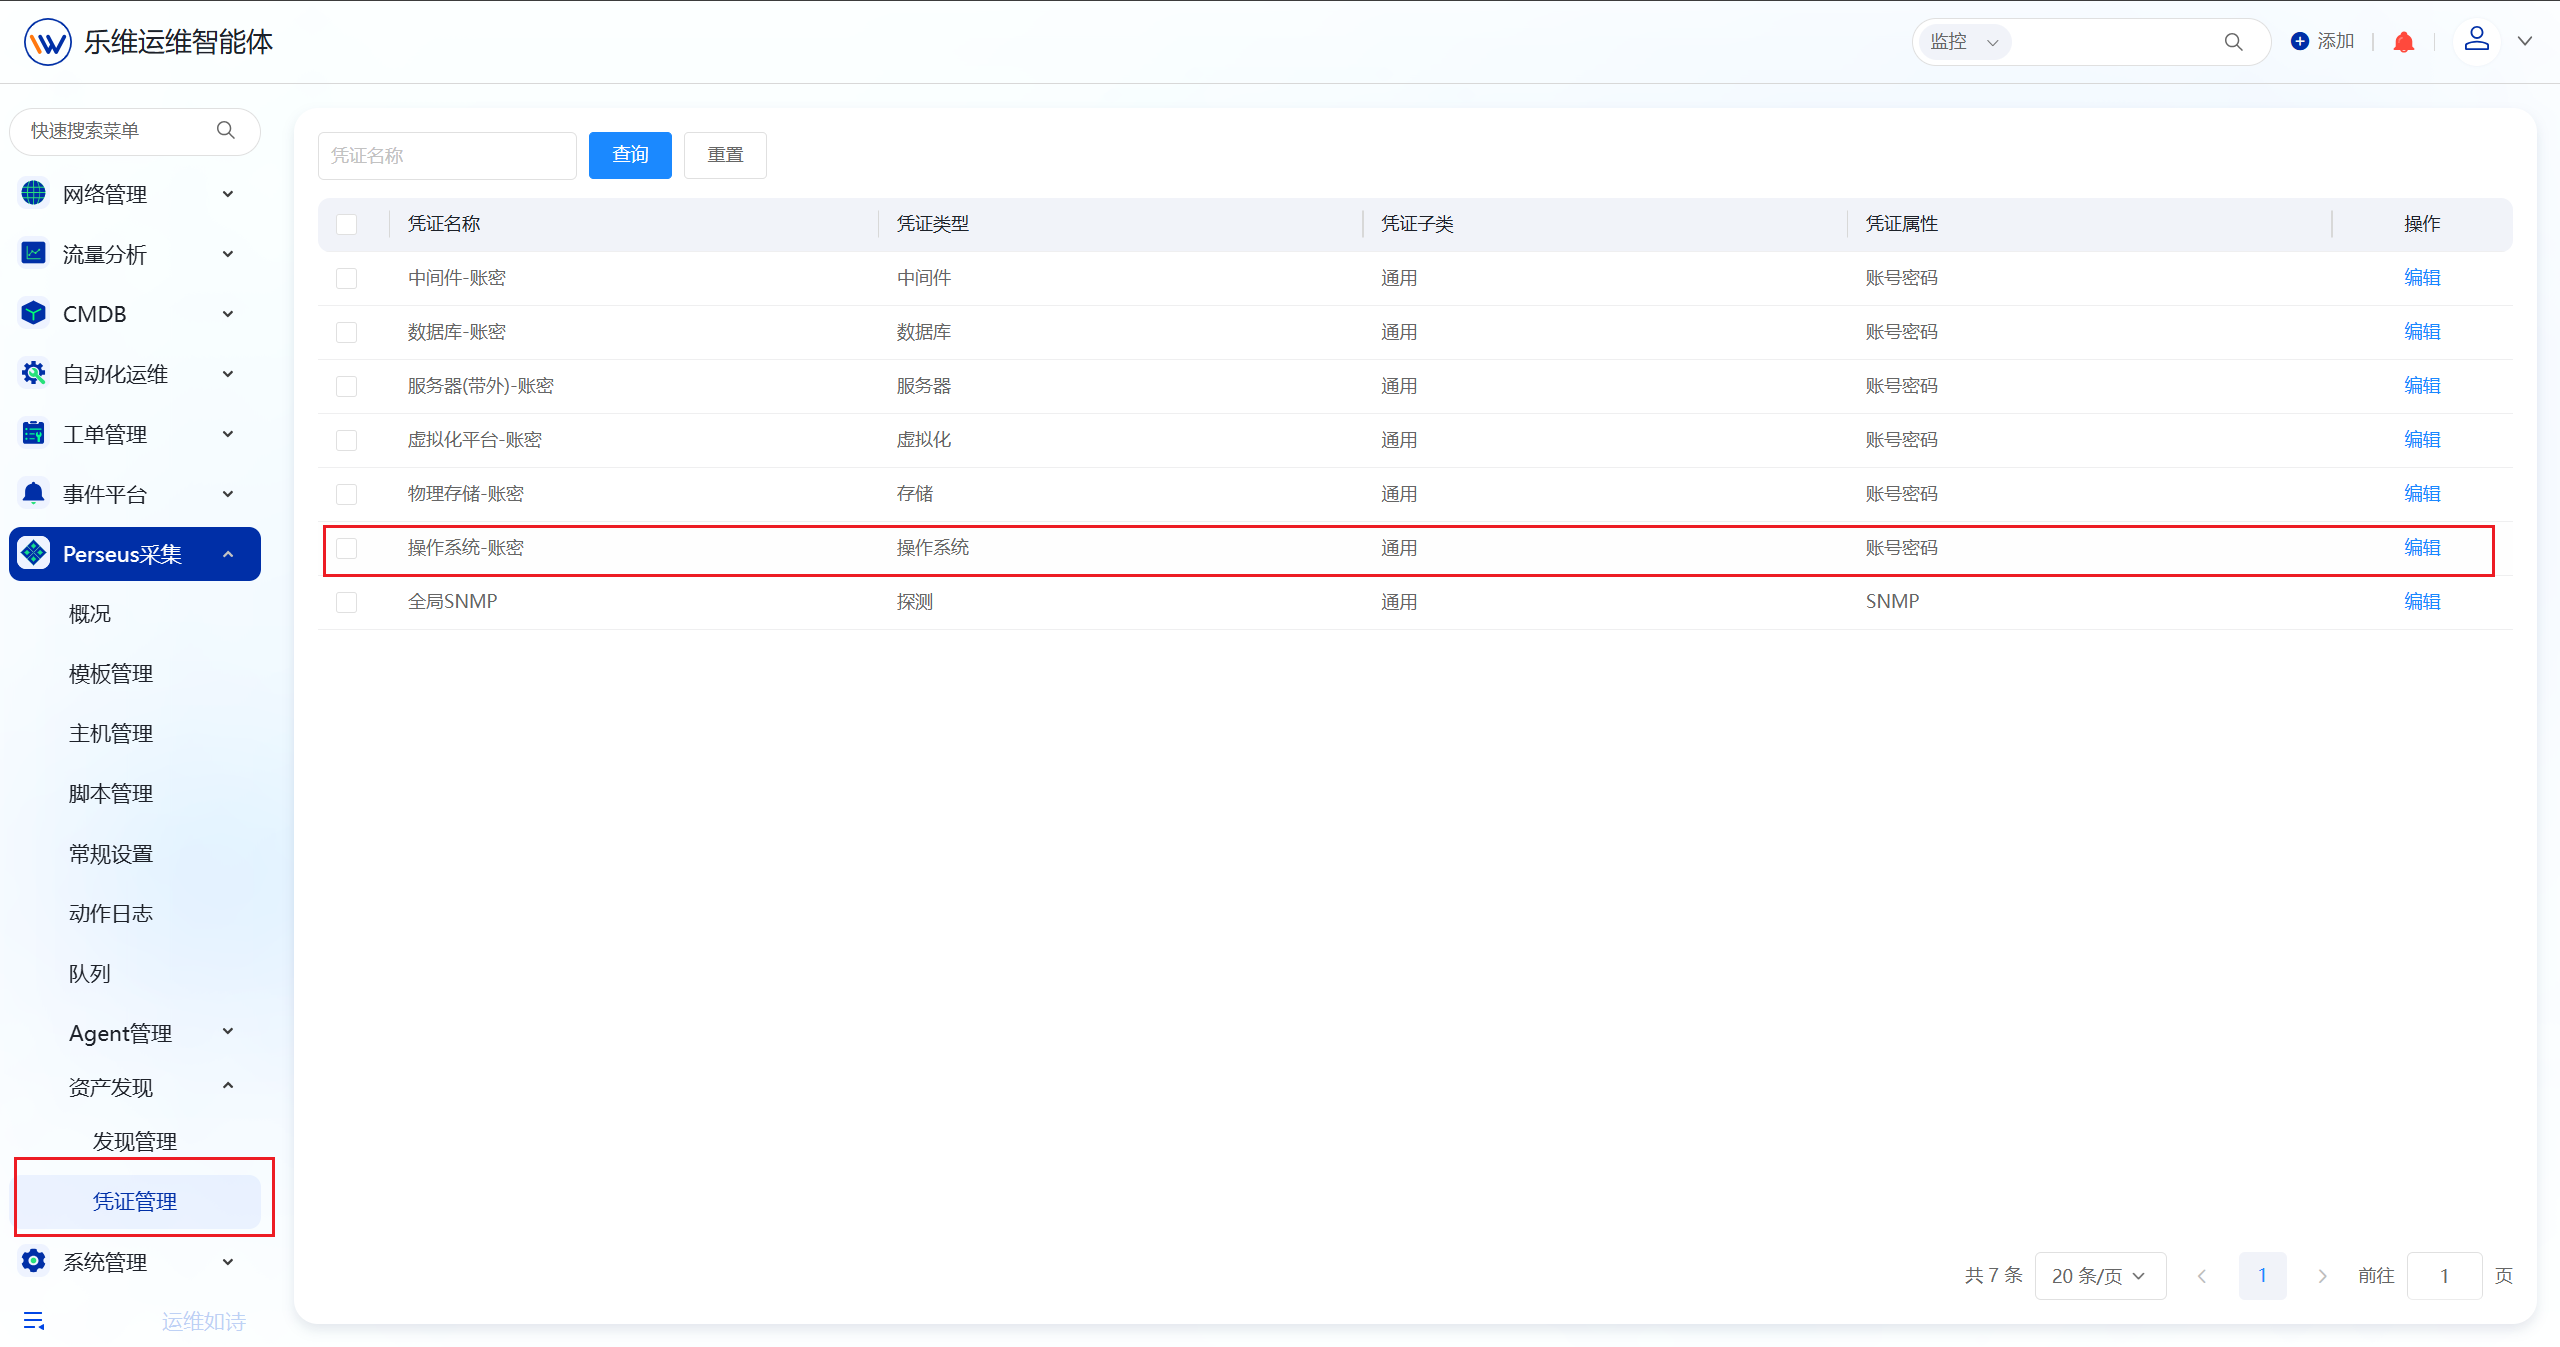Go to previous page arrow

pos(2202,1276)
